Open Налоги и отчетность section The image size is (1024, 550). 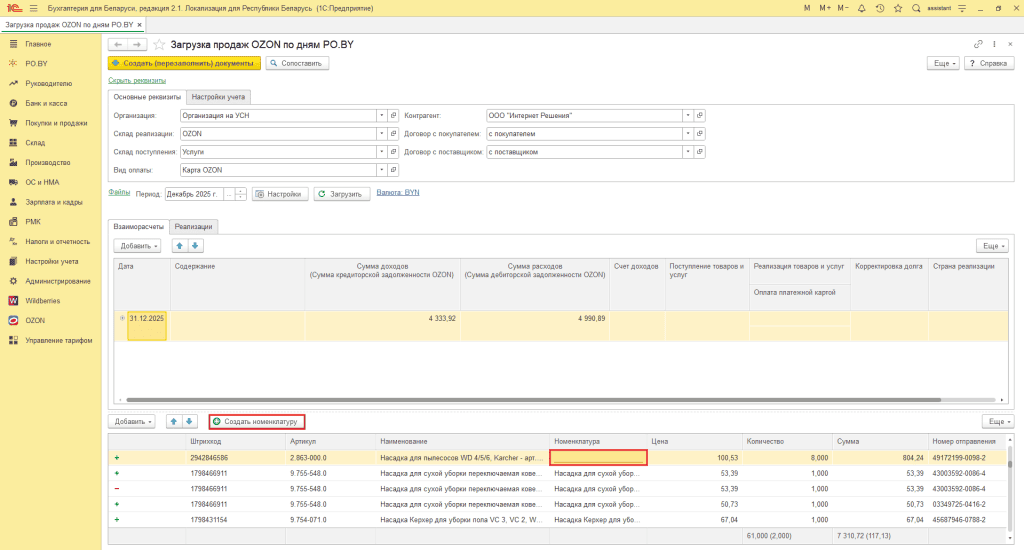(57, 241)
